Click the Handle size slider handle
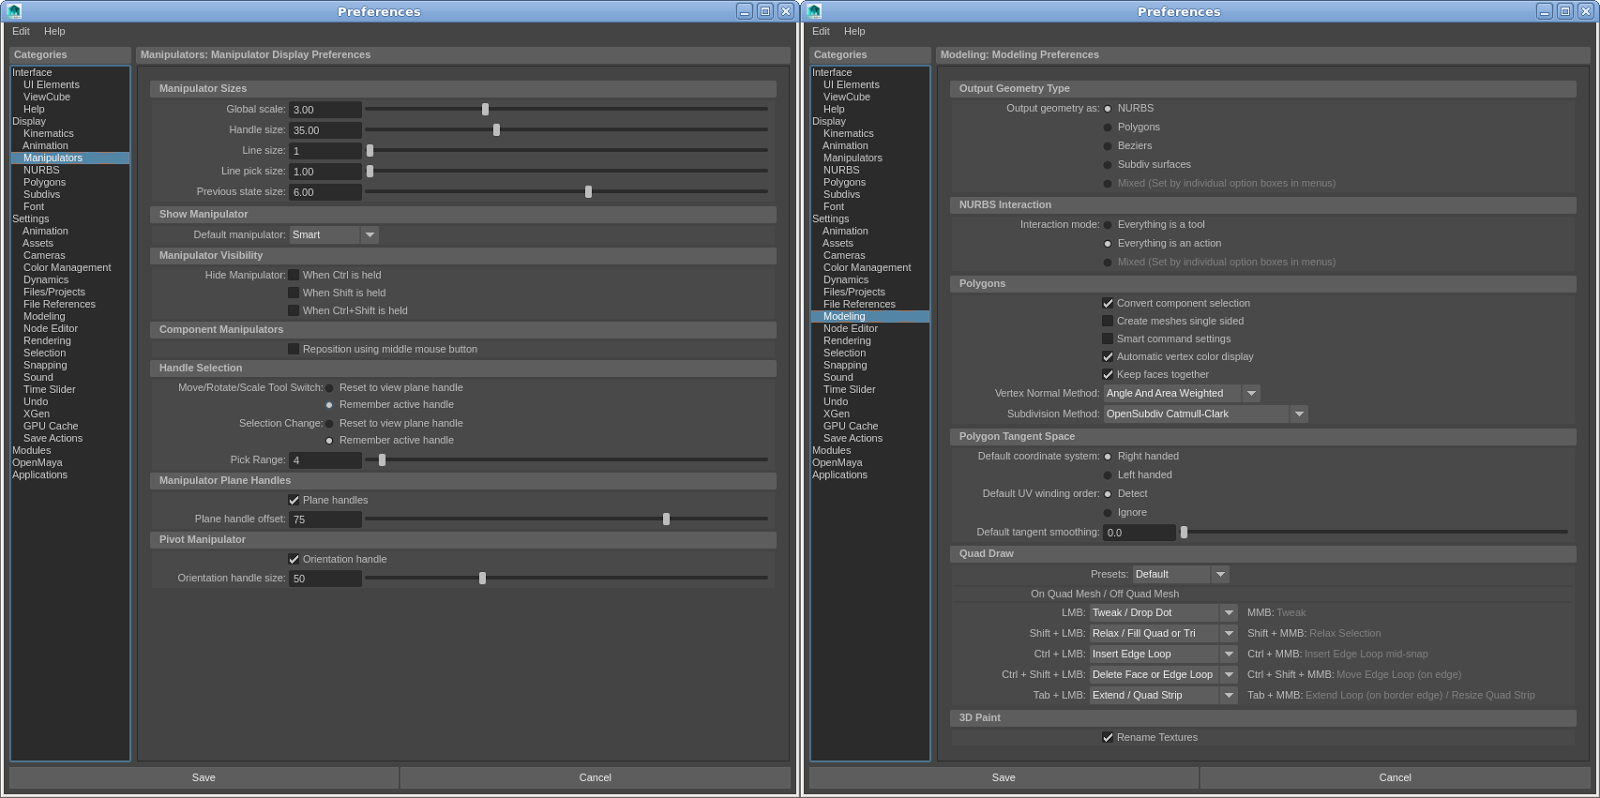 click(496, 130)
